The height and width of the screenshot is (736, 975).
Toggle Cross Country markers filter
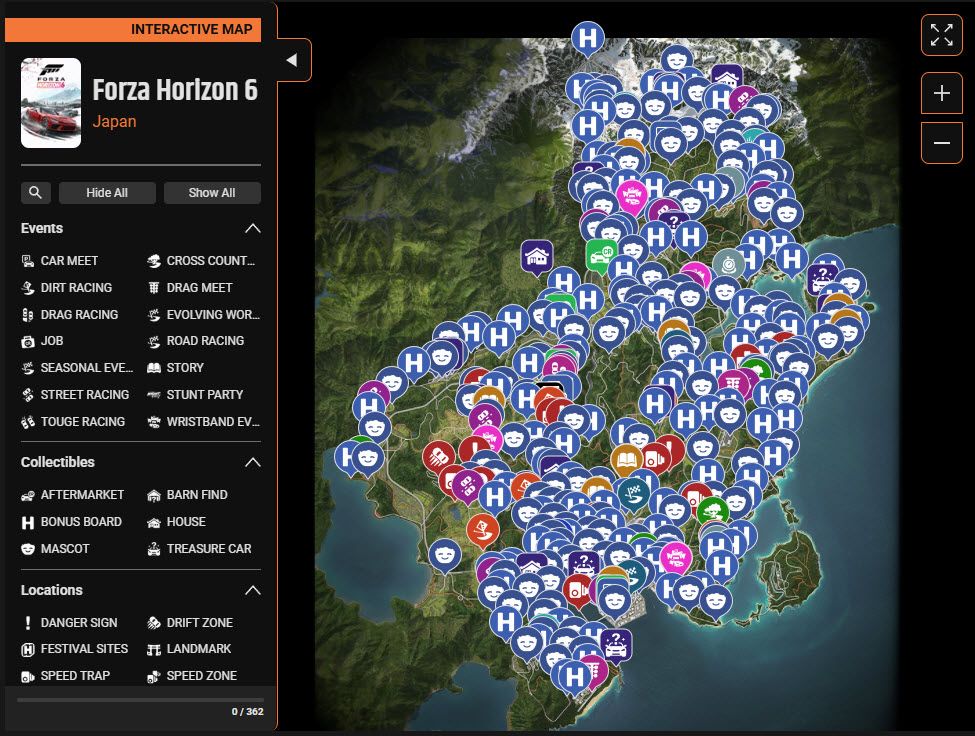(x=201, y=260)
